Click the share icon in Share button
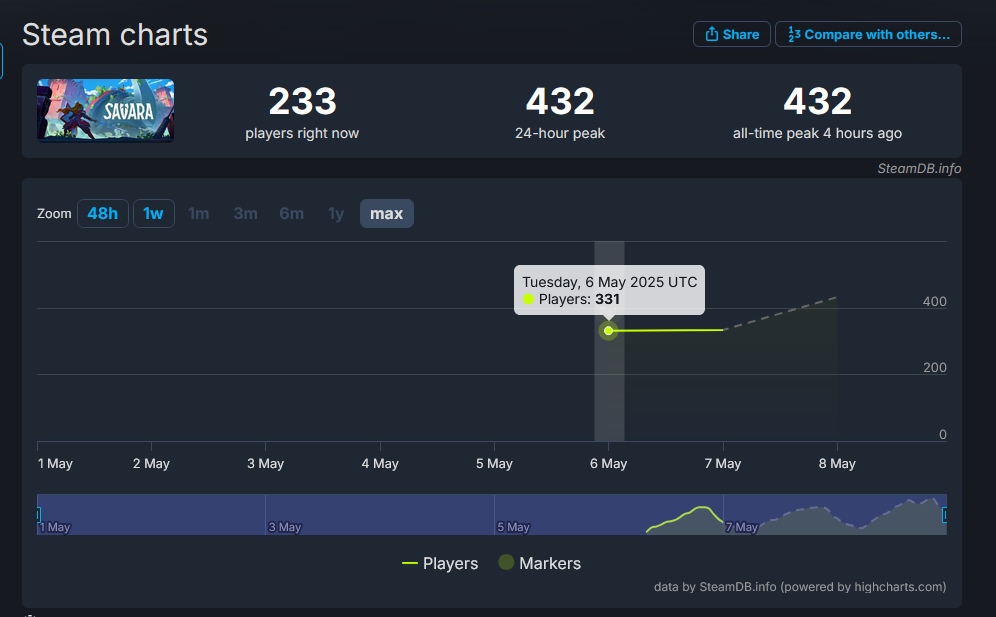The width and height of the screenshot is (996, 617). (x=711, y=34)
